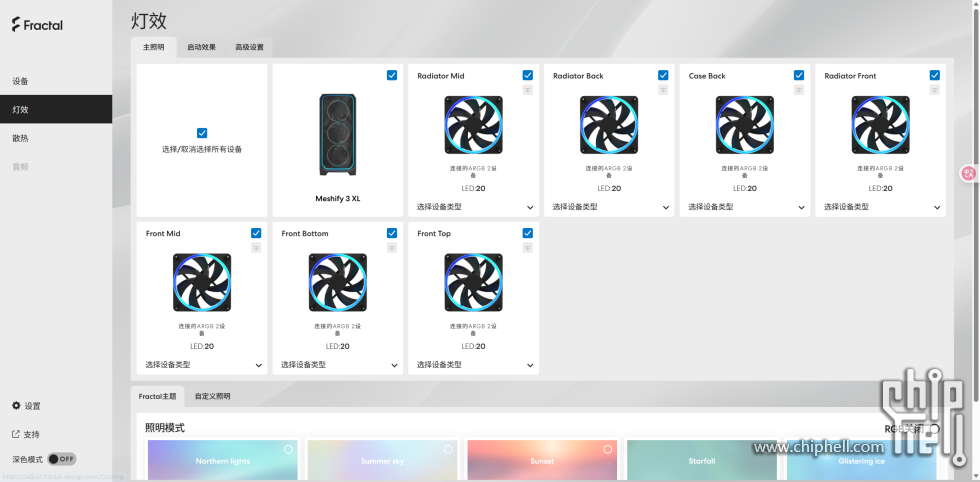Image resolution: width=980 pixels, height=482 pixels.
Task: Toggle select/deselect all devices checkbox
Action: tap(202, 133)
